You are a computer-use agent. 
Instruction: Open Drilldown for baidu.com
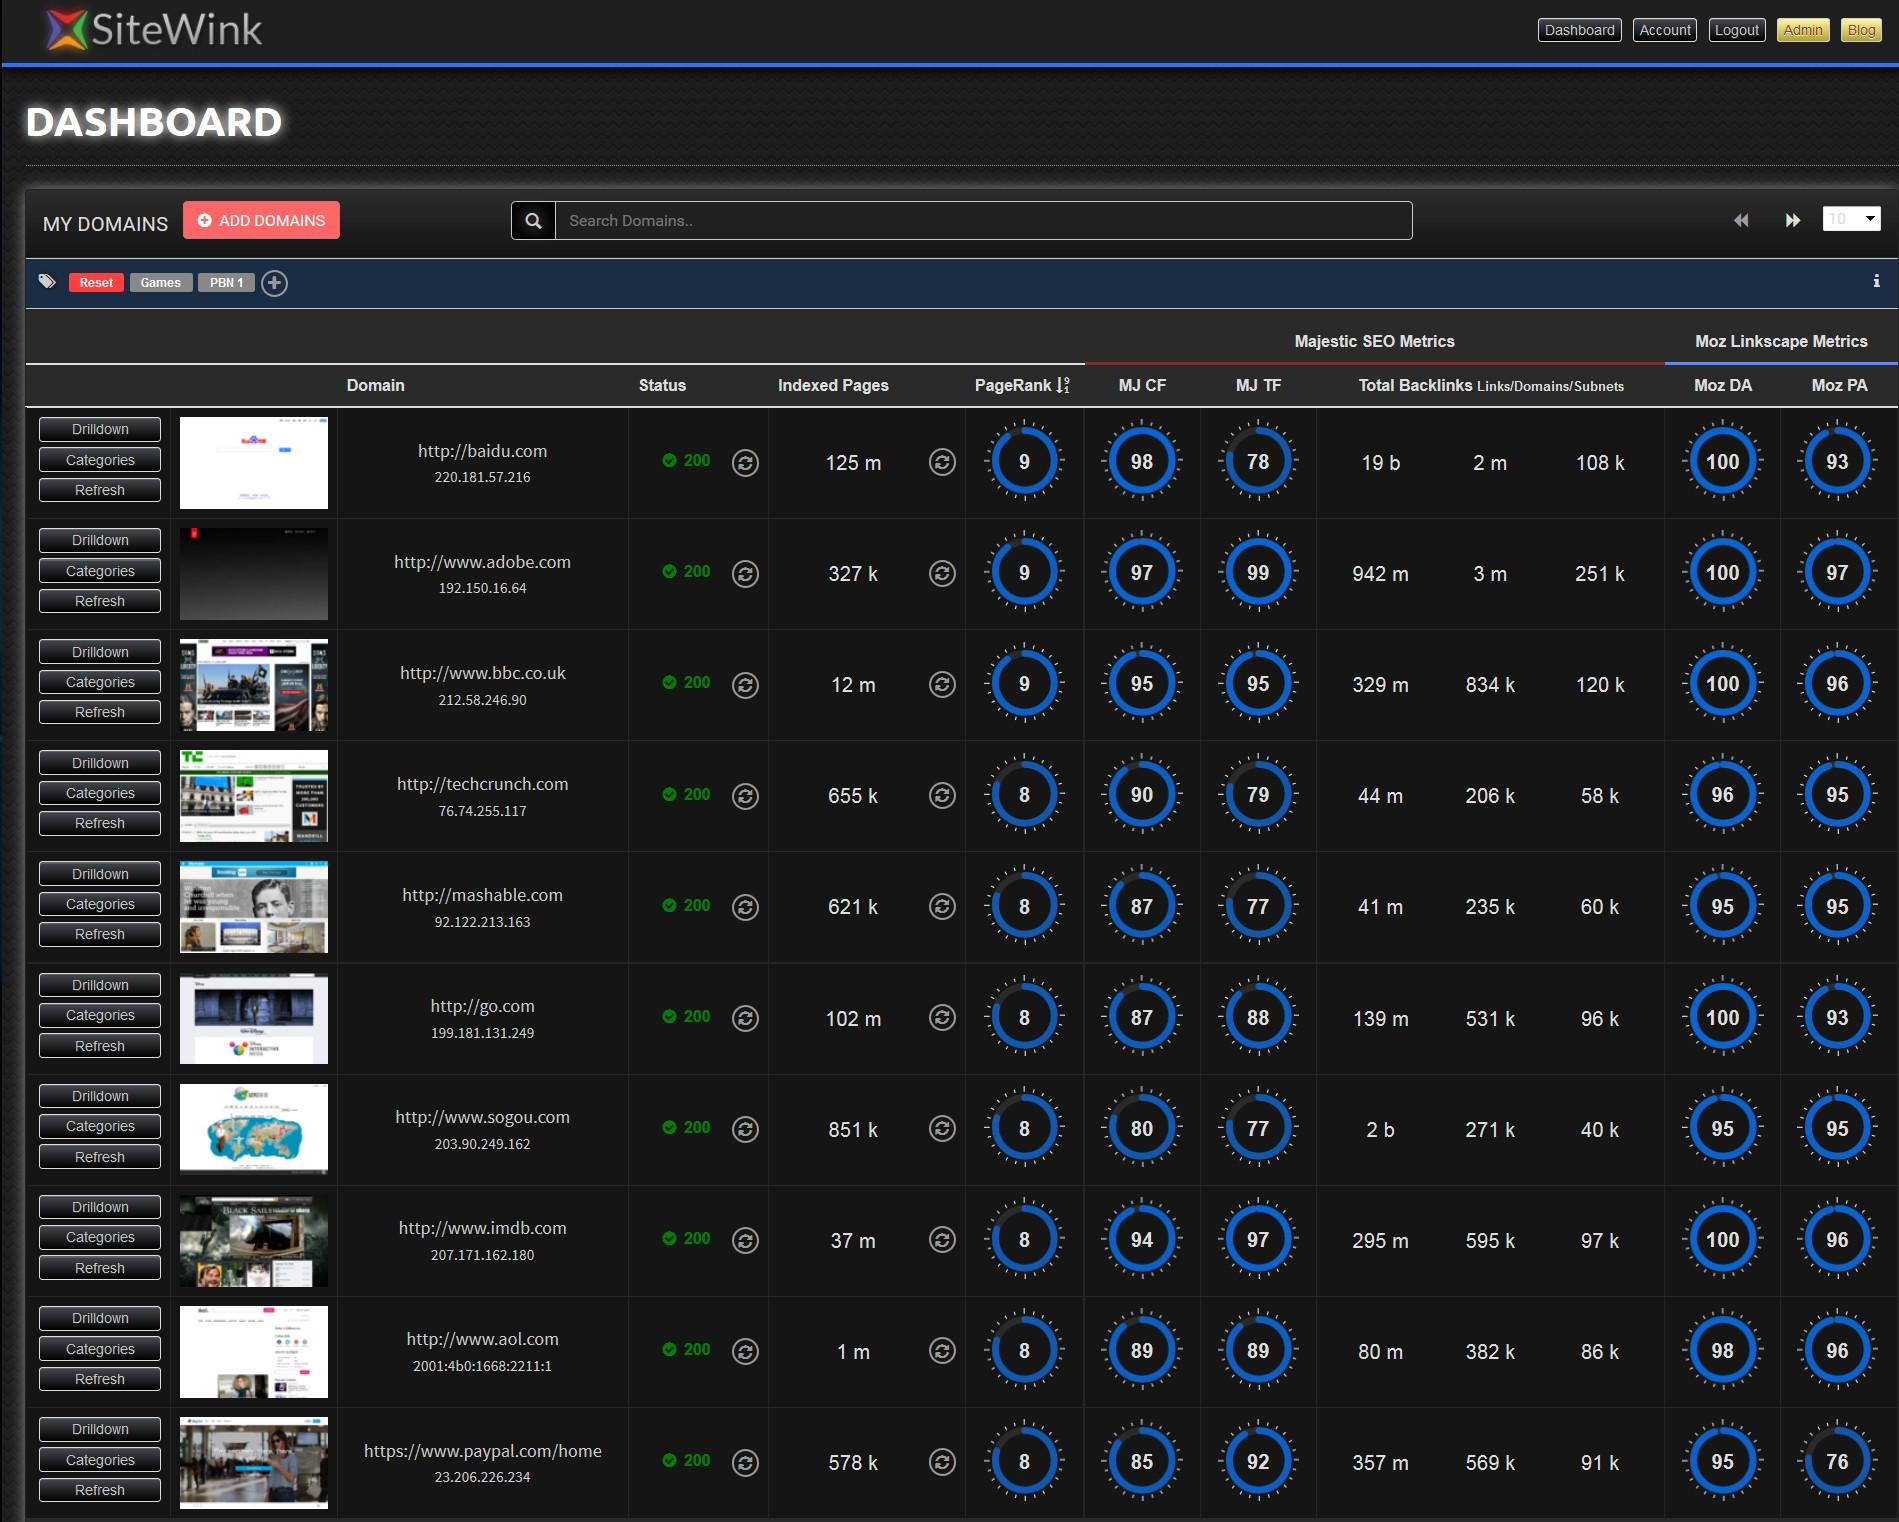[x=100, y=429]
